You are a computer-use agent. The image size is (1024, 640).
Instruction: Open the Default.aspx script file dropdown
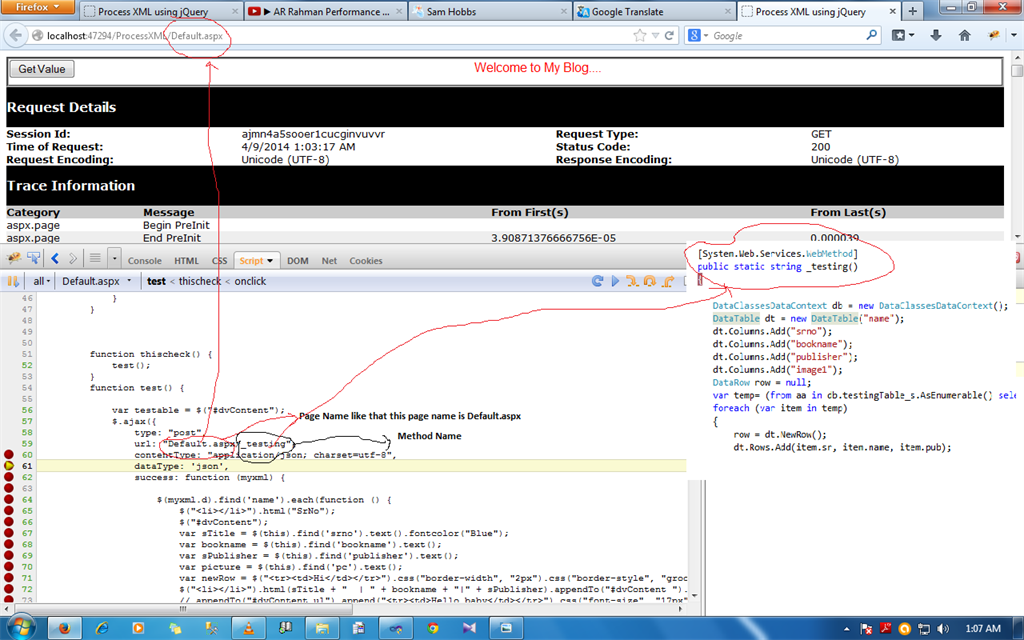(97, 281)
